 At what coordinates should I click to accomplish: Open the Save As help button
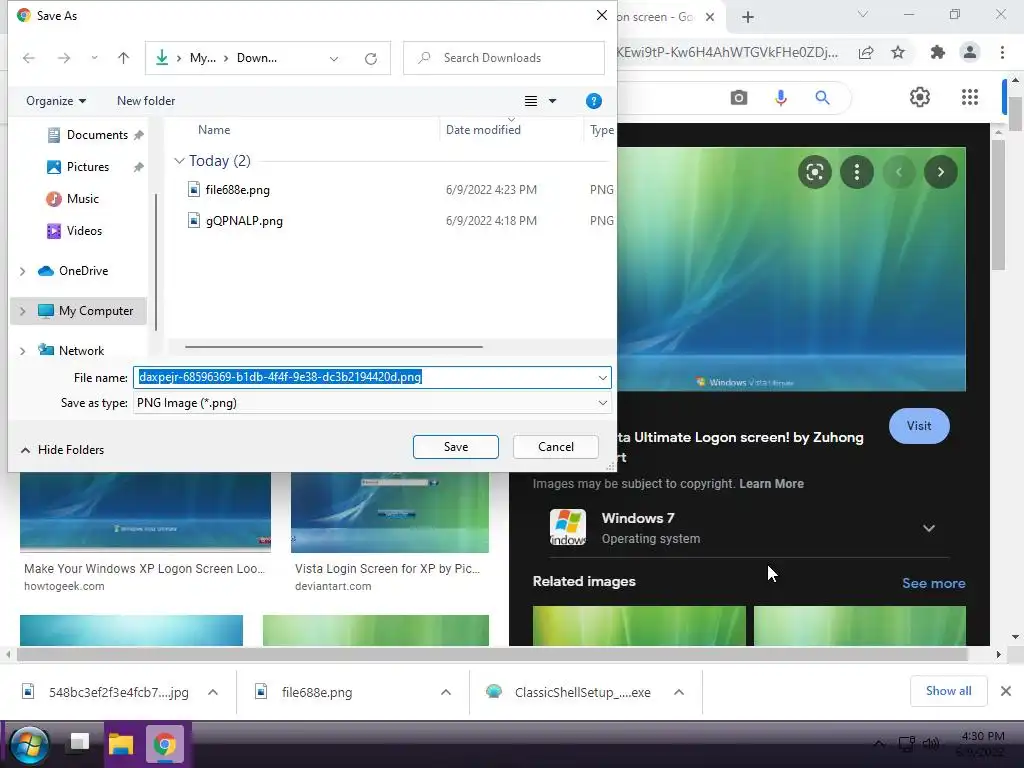[594, 101]
